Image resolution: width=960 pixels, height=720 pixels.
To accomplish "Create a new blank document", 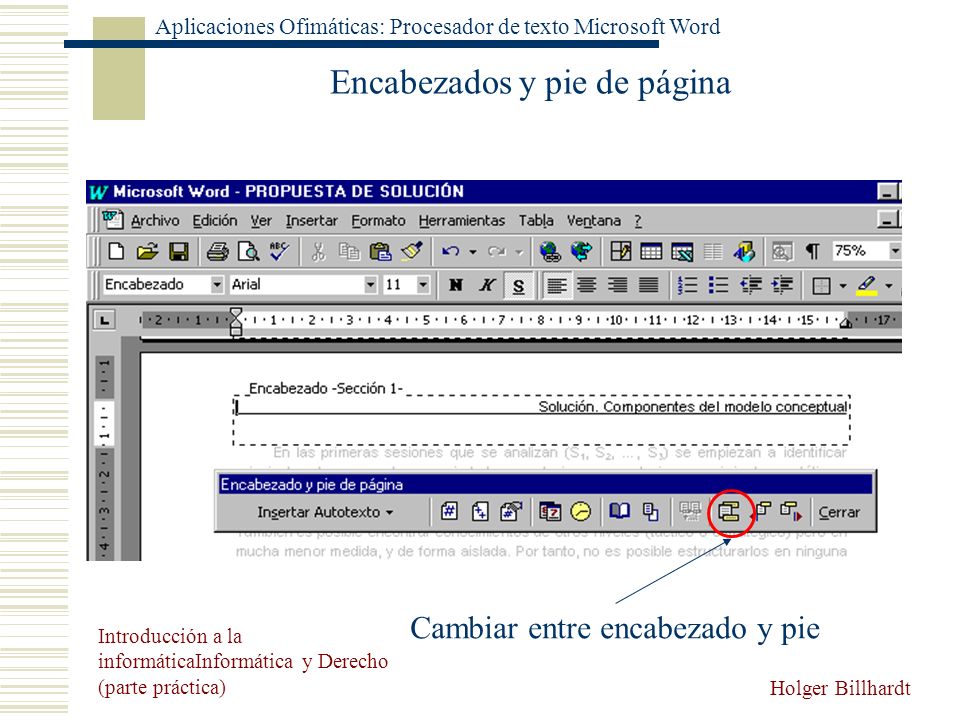I will [116, 252].
